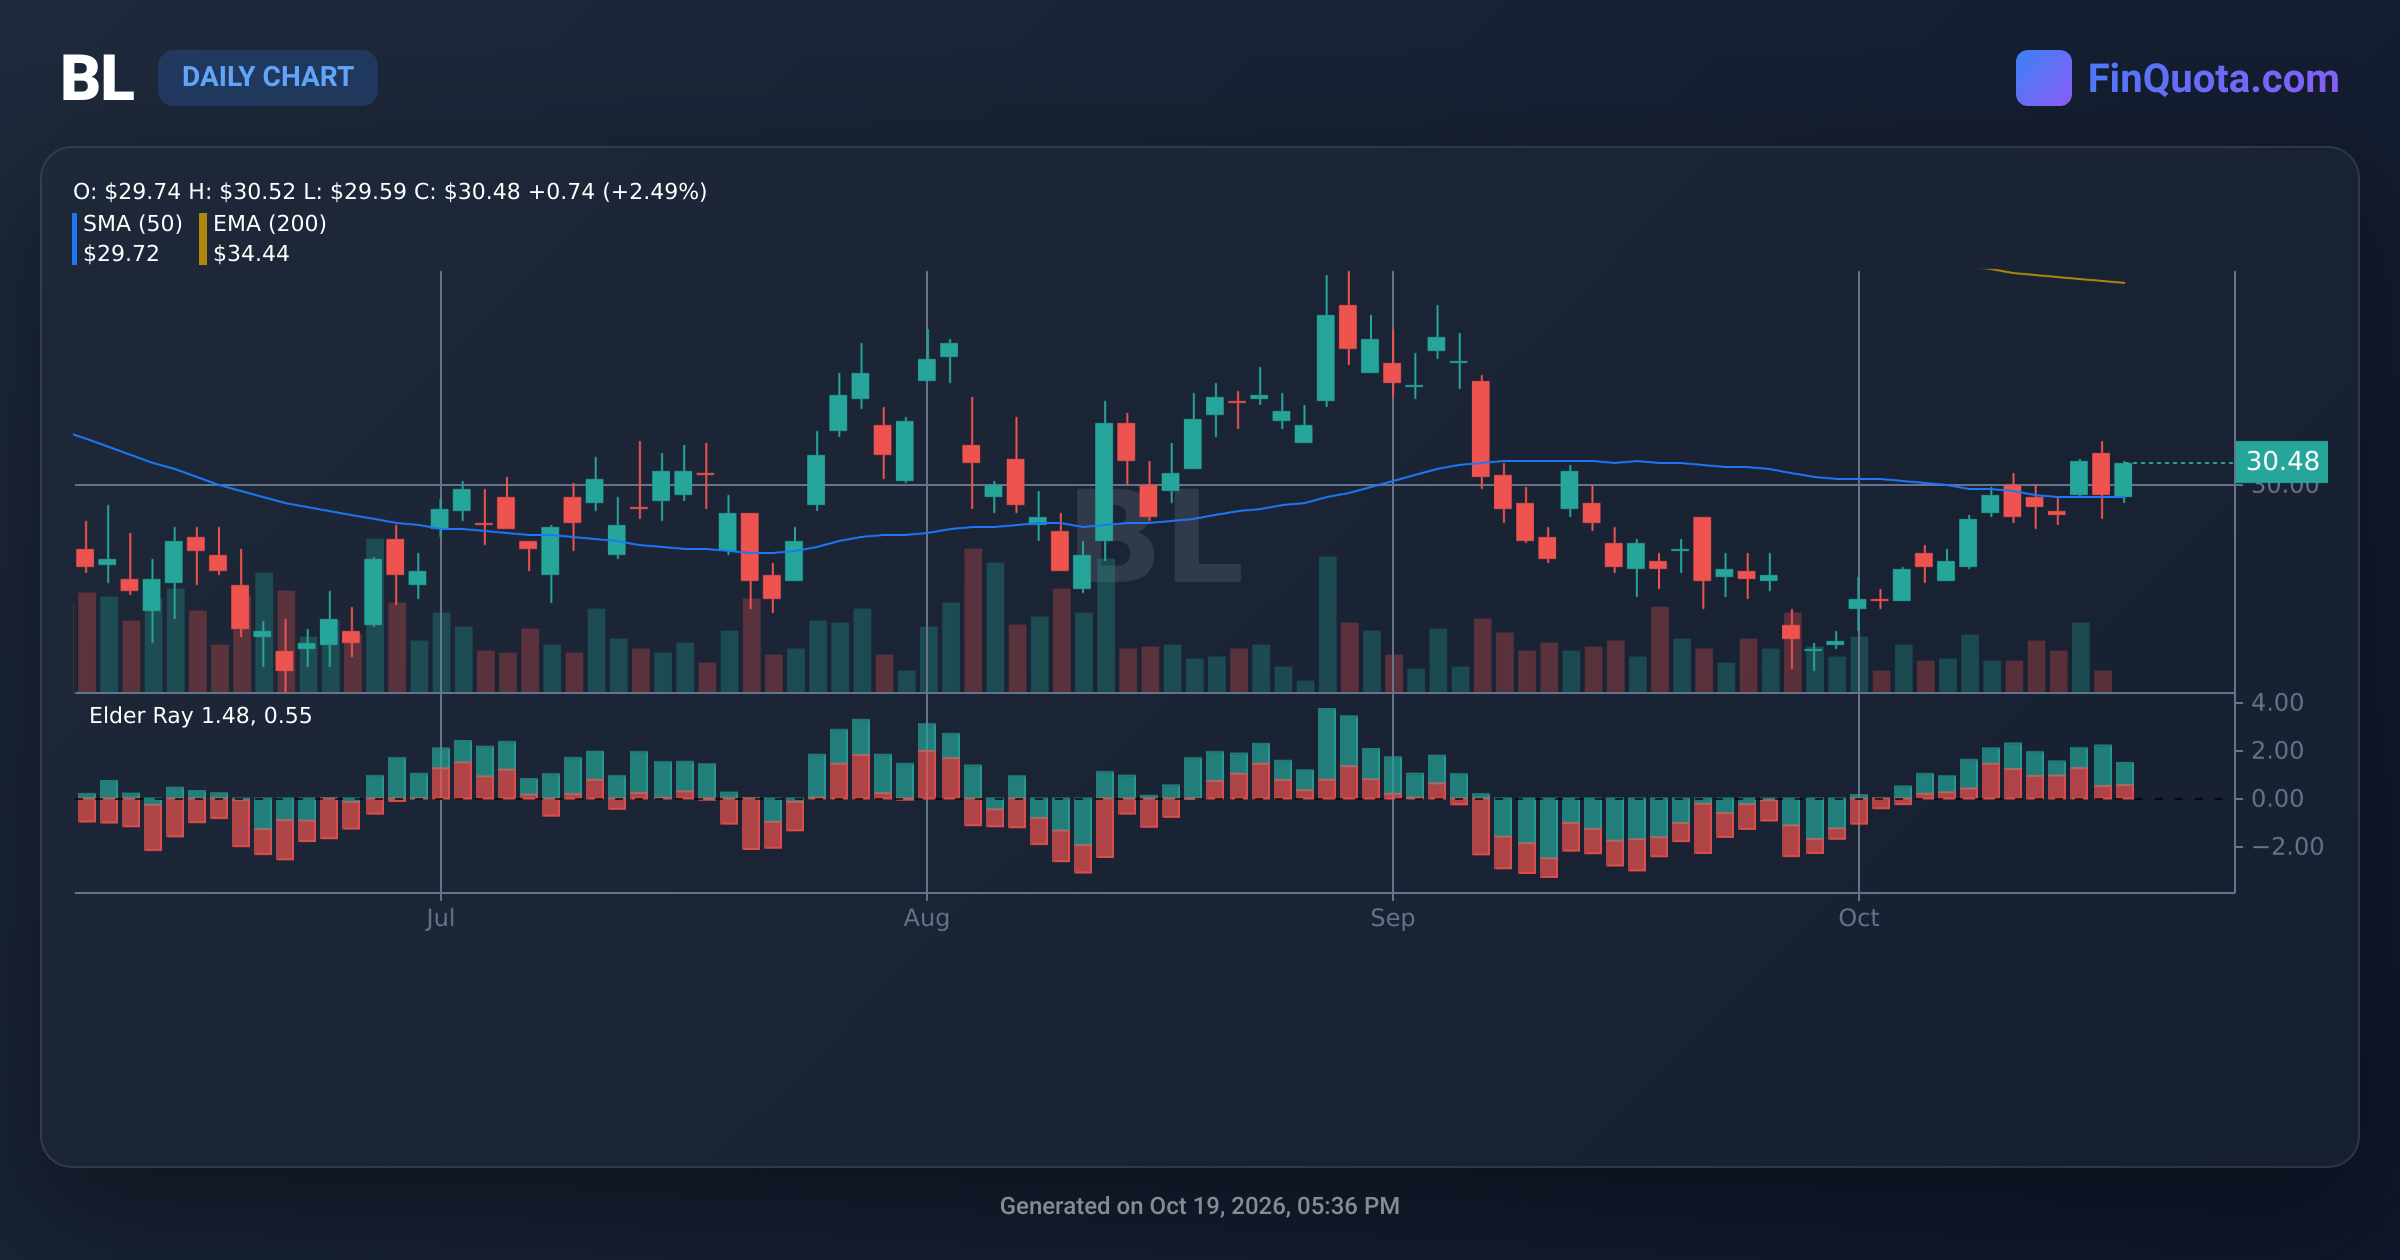
Task: Click the $29.72 SMA value
Action: 121,253
